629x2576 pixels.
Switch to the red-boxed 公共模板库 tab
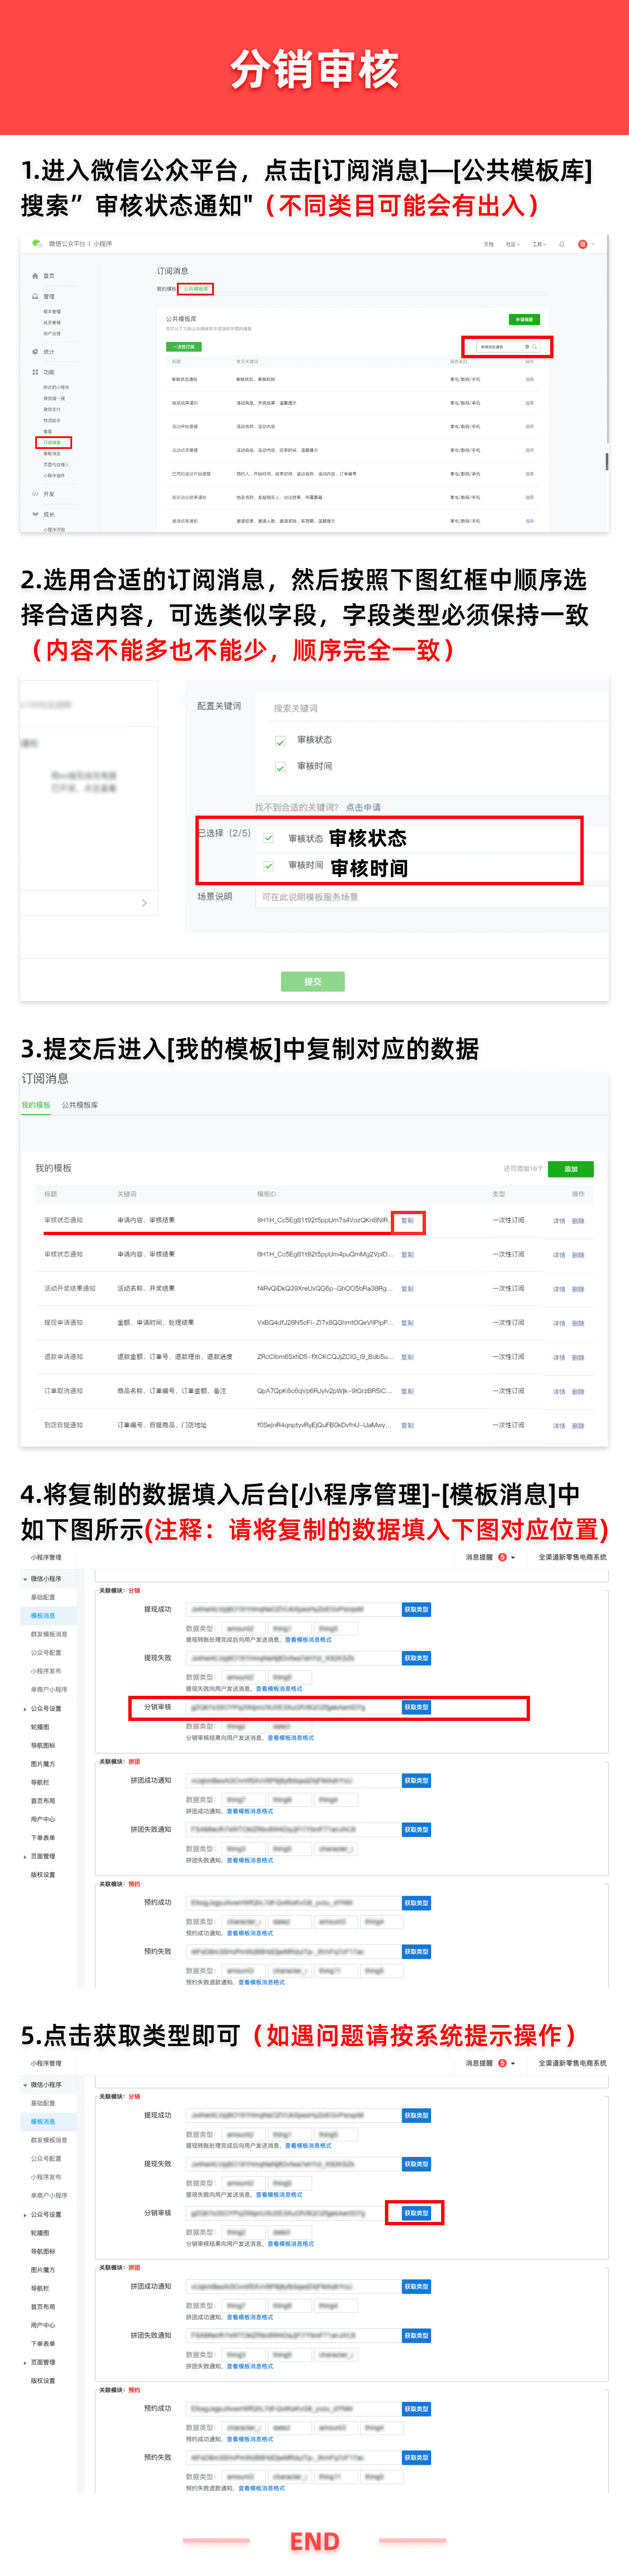(196, 289)
